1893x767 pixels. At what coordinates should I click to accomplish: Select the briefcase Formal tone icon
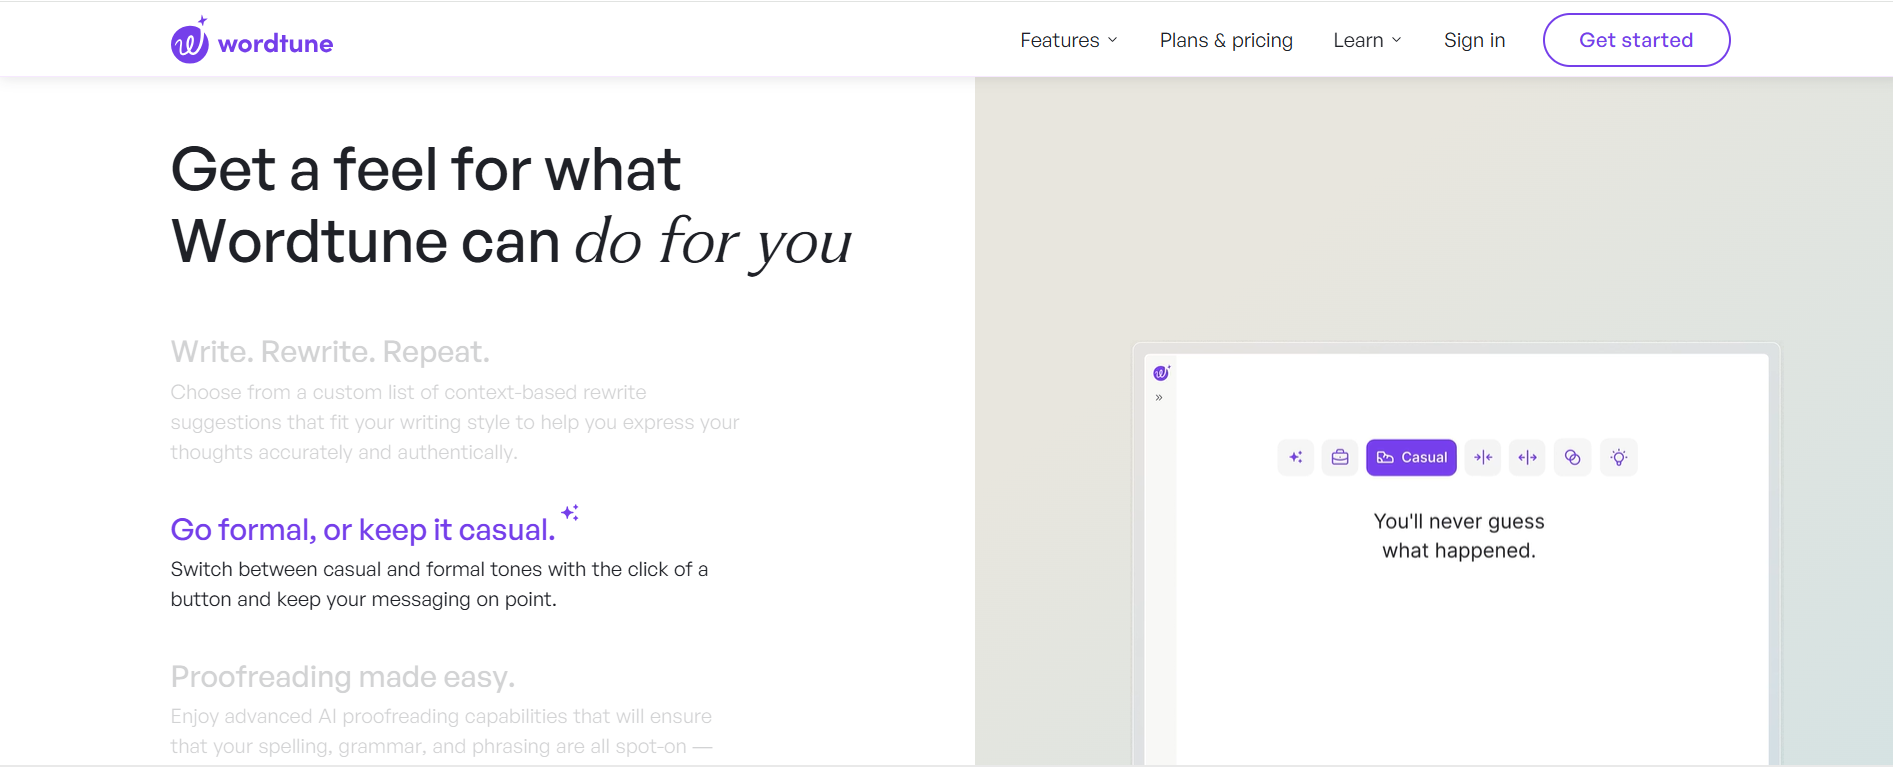point(1340,457)
